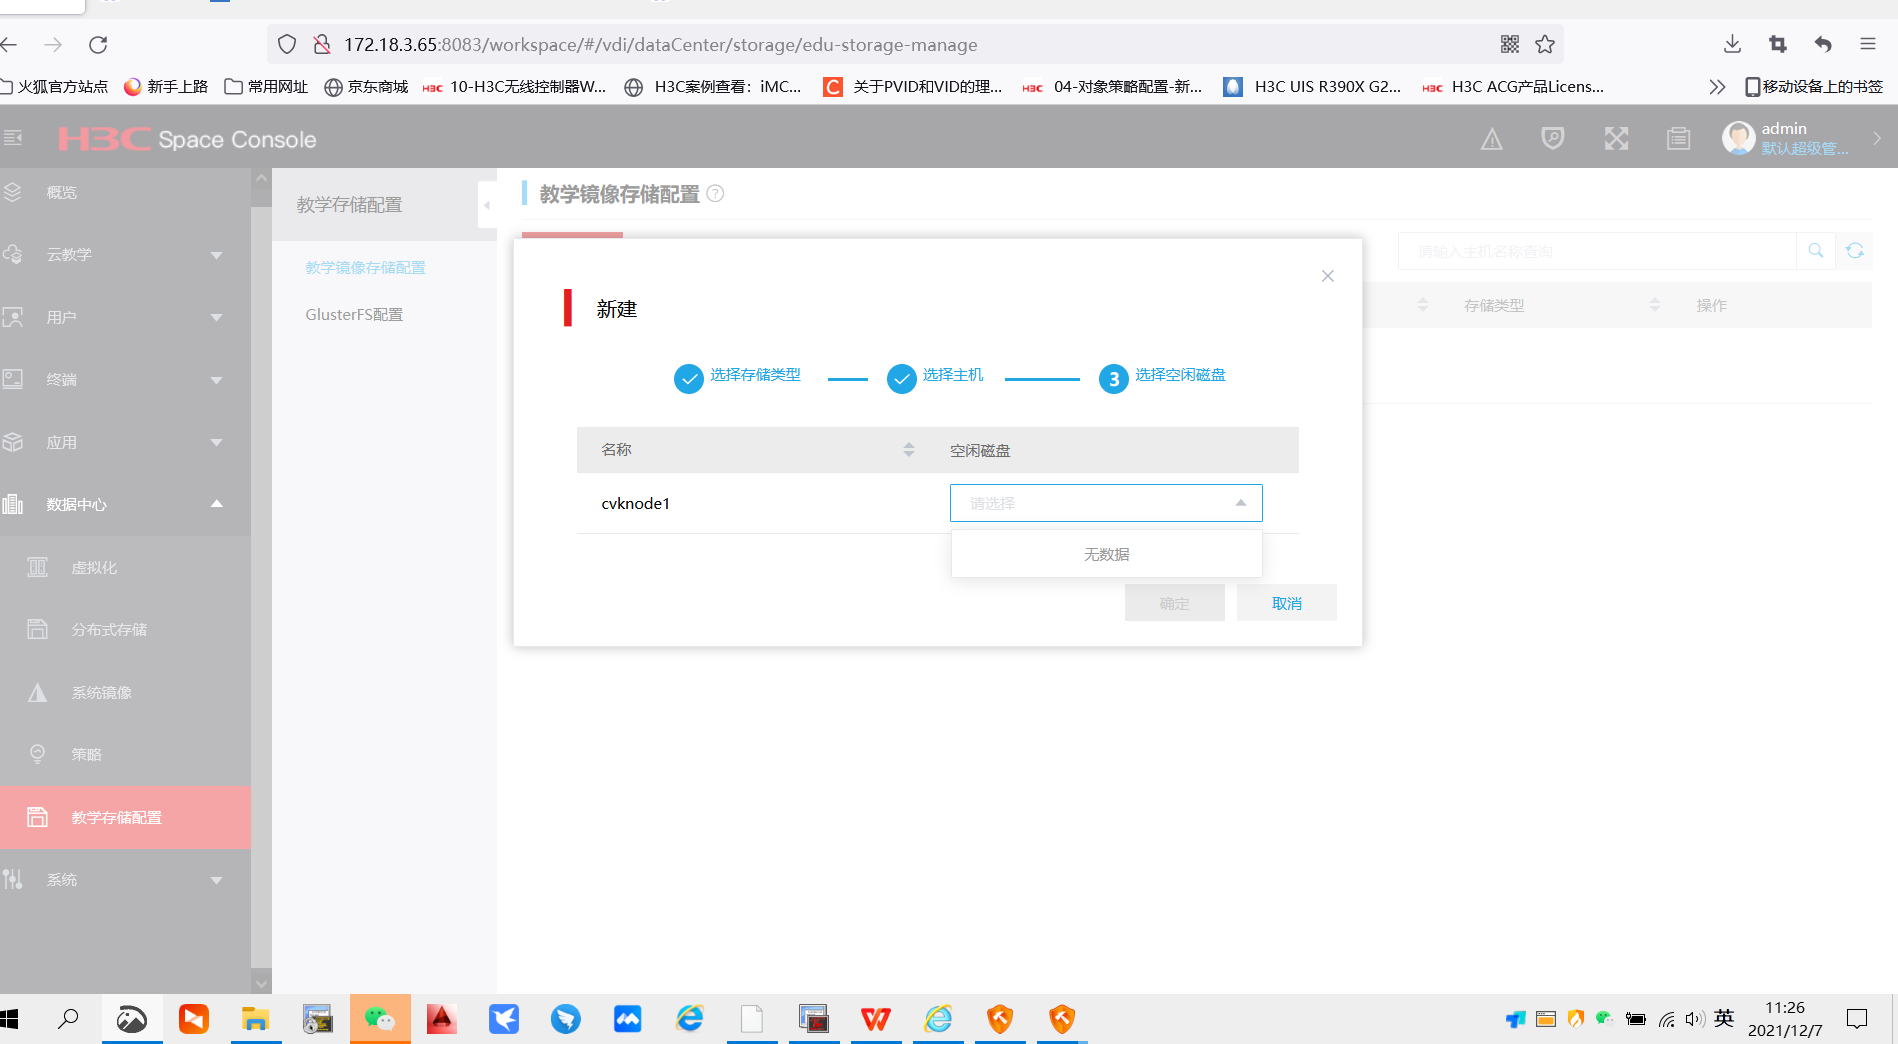Open the Windows Start menu
Screen dimensions: 1898x1044
(x=10, y=1019)
